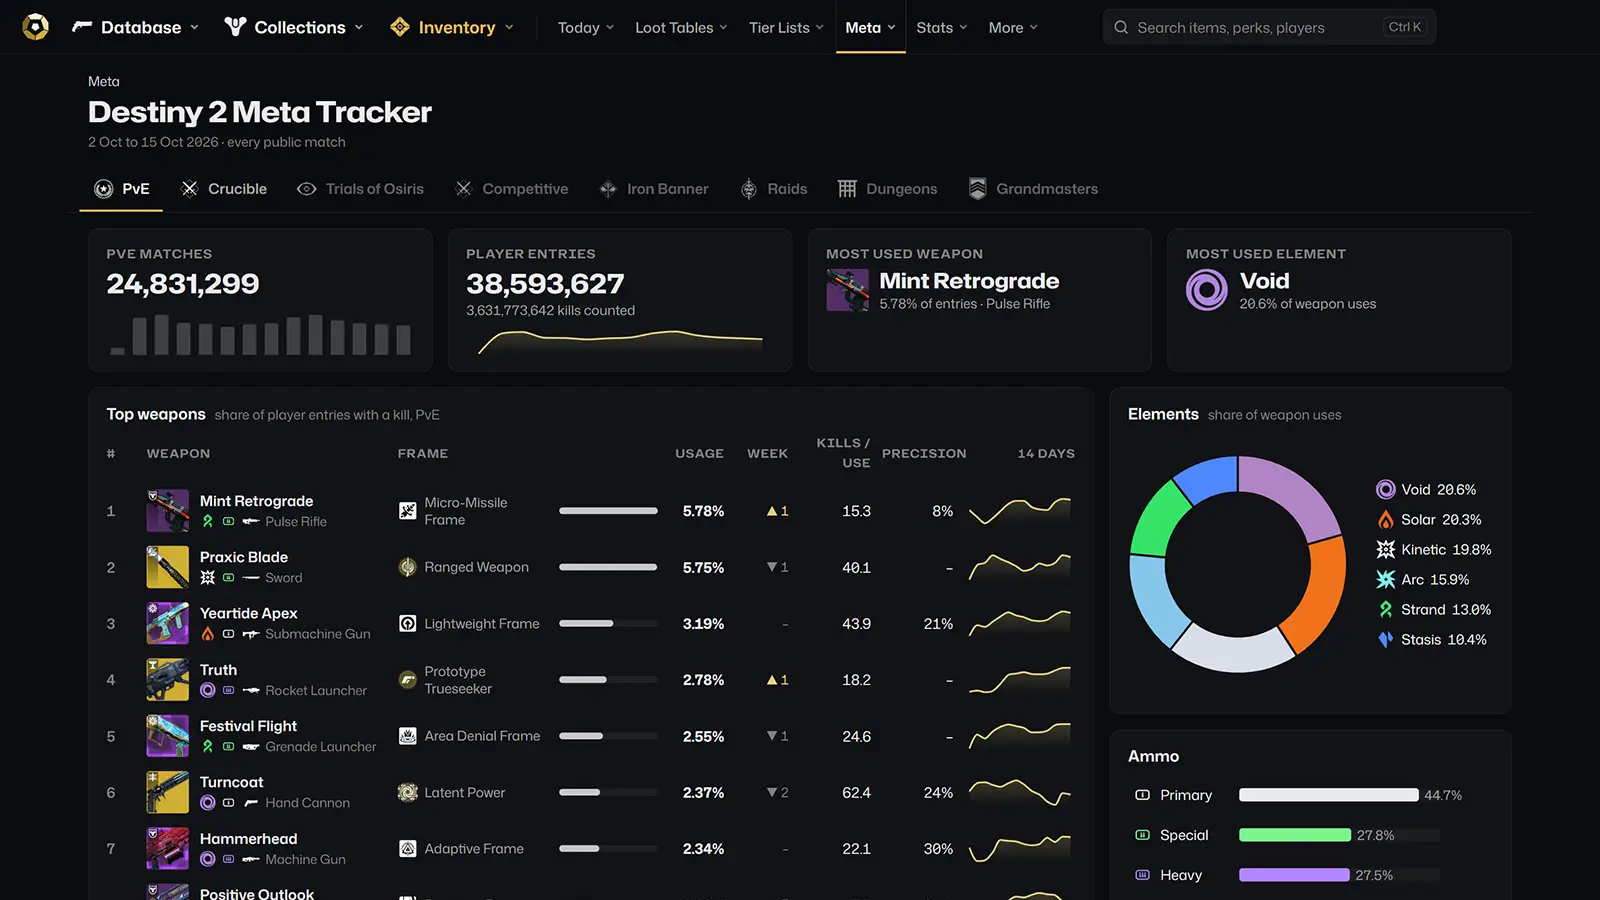Click Kinetic legend icon in Elements panel
Screen dimensions: 1600x900
[1385, 549]
